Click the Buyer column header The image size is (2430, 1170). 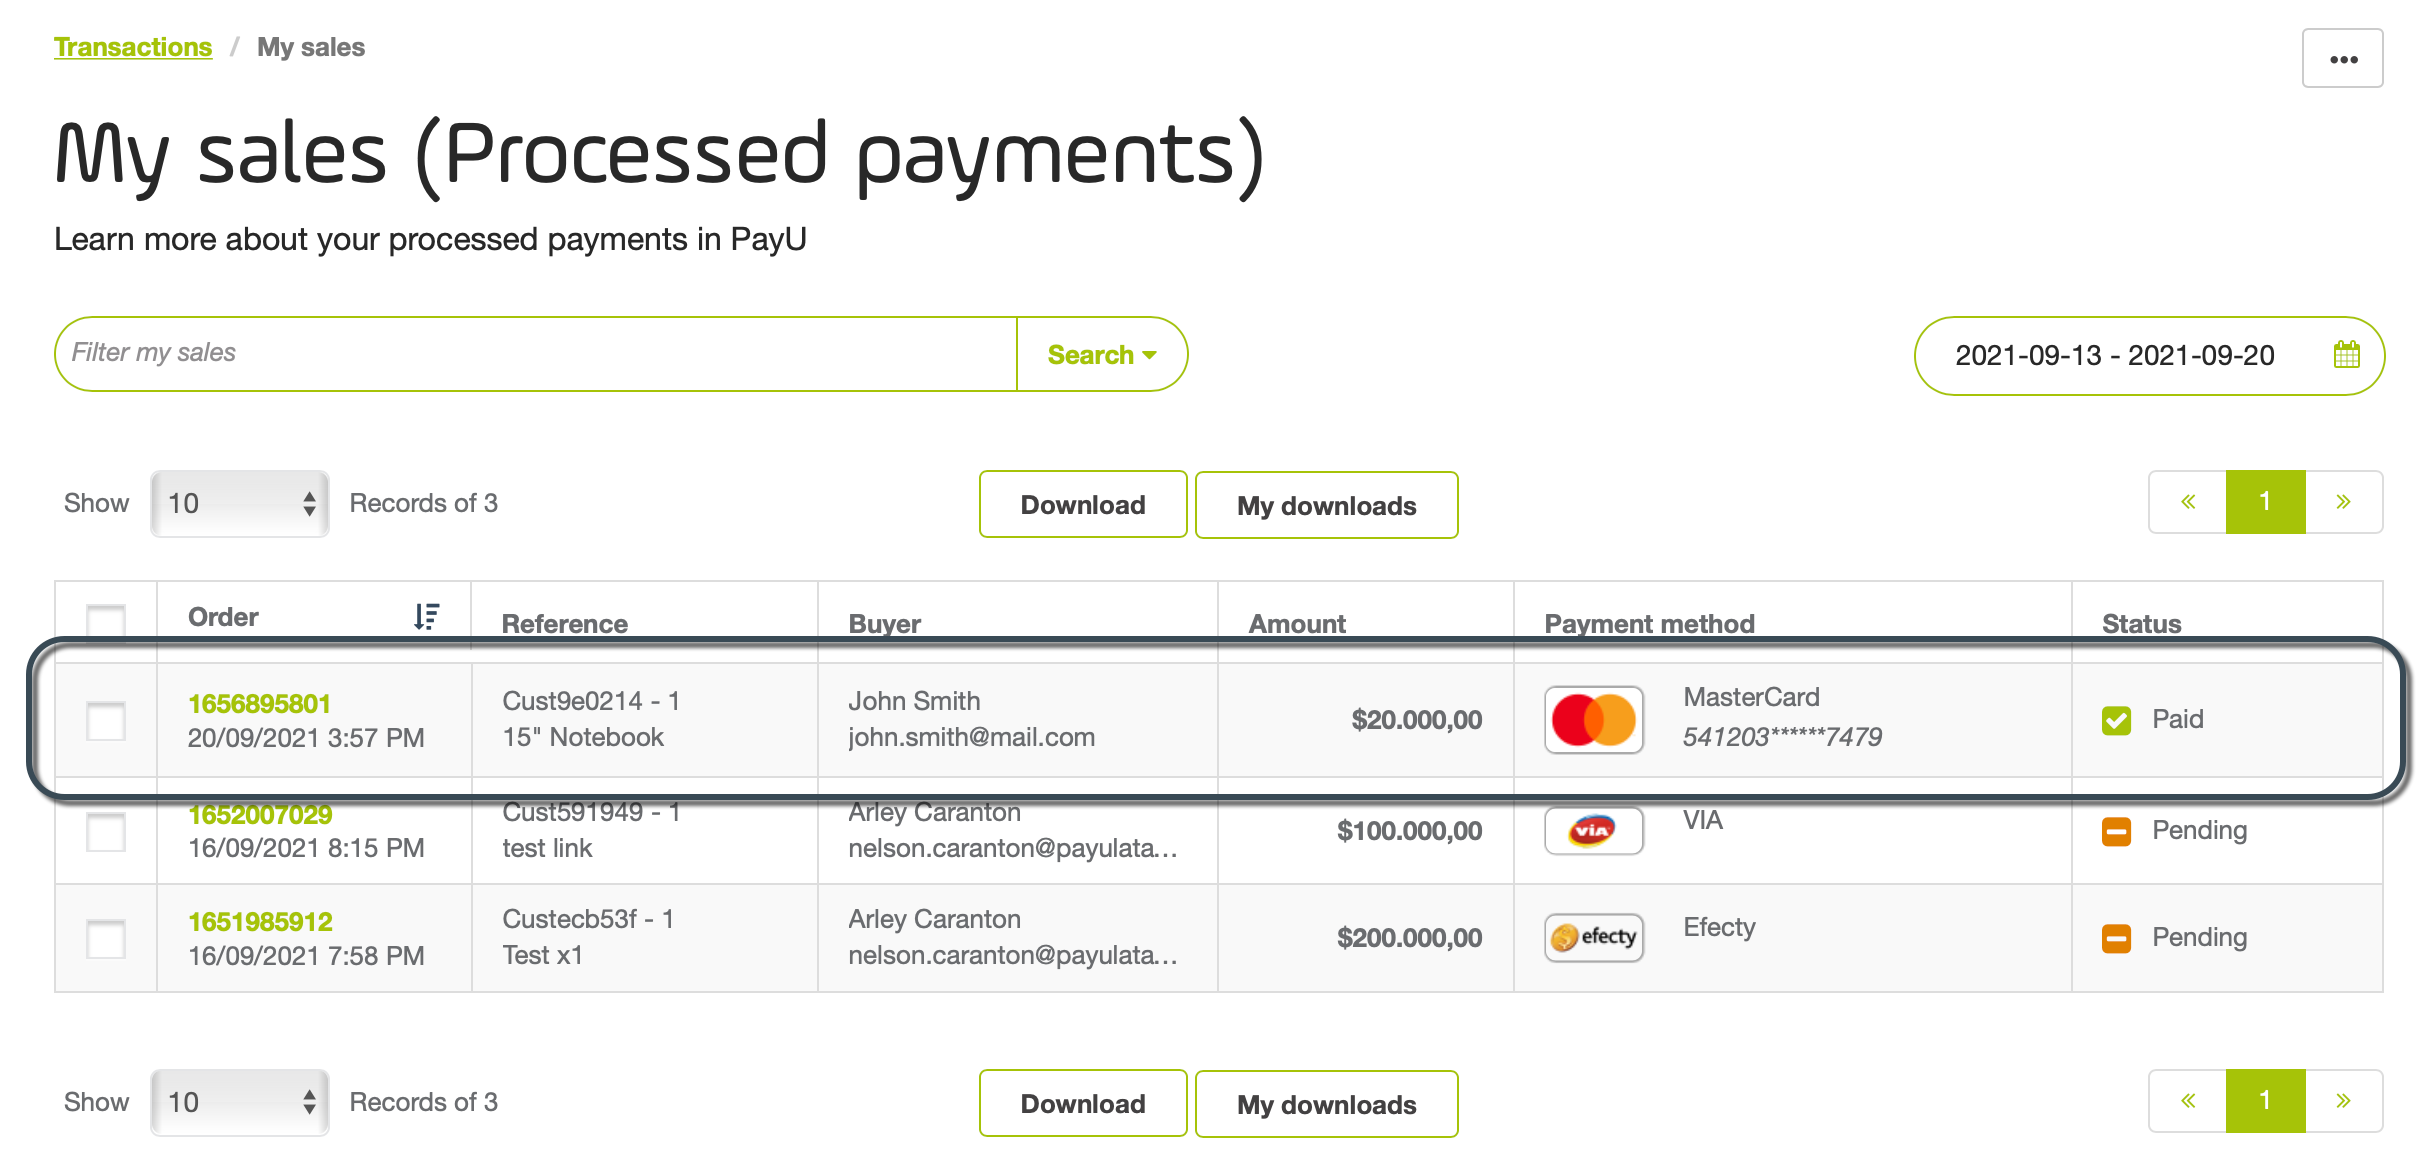(x=885, y=624)
